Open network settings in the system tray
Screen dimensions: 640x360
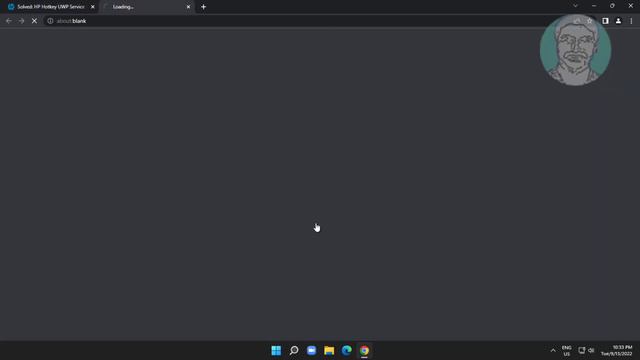(582, 351)
